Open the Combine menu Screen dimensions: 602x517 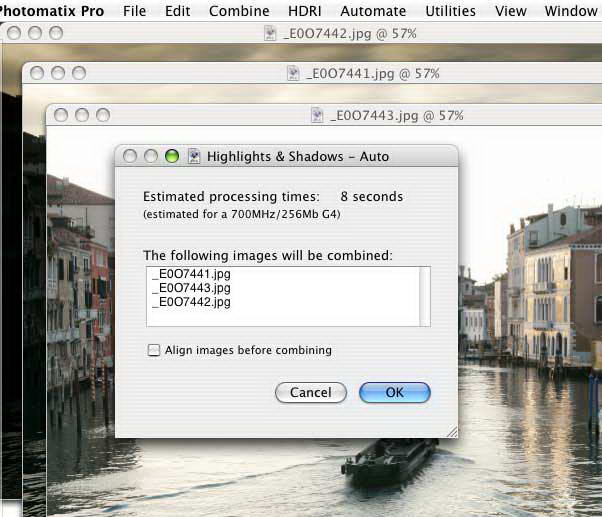[239, 11]
